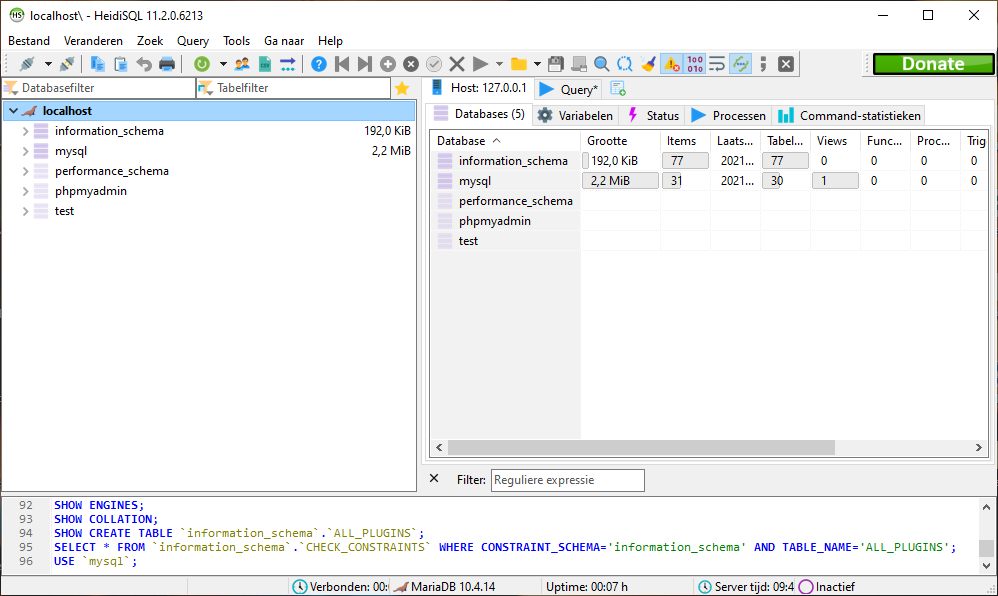Click the Reformat SQL broom icon
998x596 pixels.
(x=648, y=64)
